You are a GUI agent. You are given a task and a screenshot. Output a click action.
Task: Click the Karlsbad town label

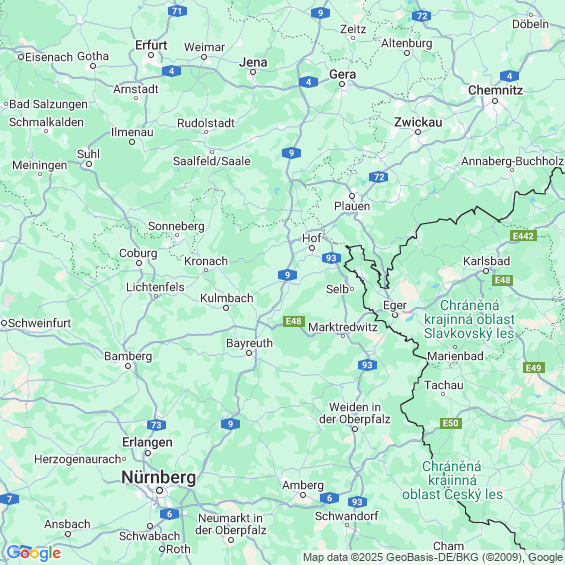[486, 261]
